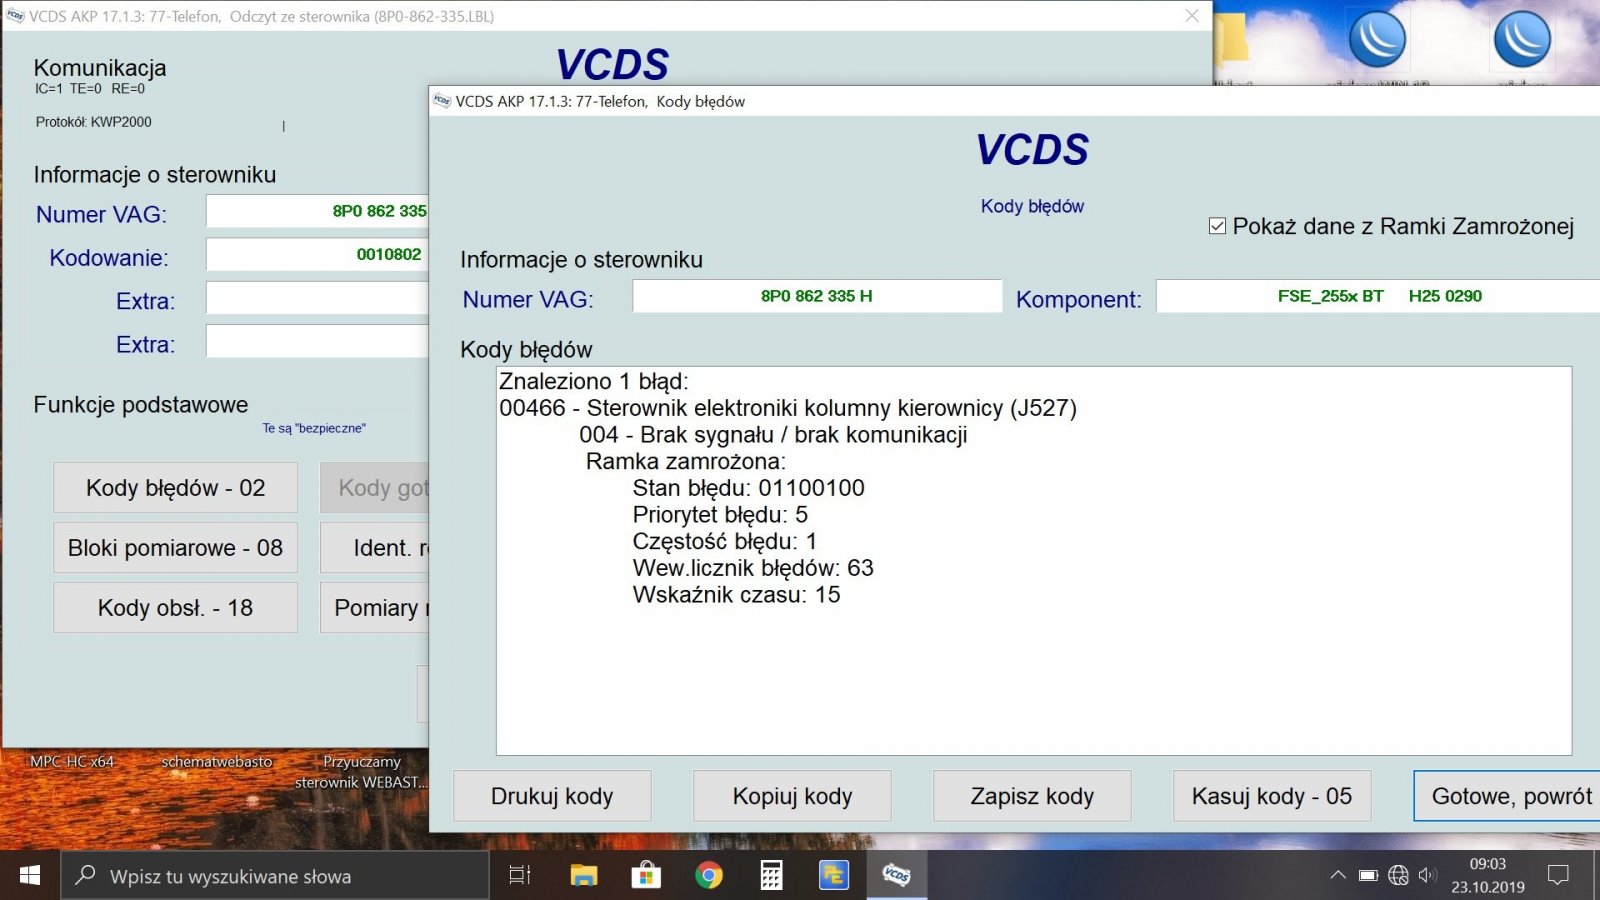
Task: Click VCDS icon in the Odczyt ze sterownika title bar
Action: tap(15, 16)
